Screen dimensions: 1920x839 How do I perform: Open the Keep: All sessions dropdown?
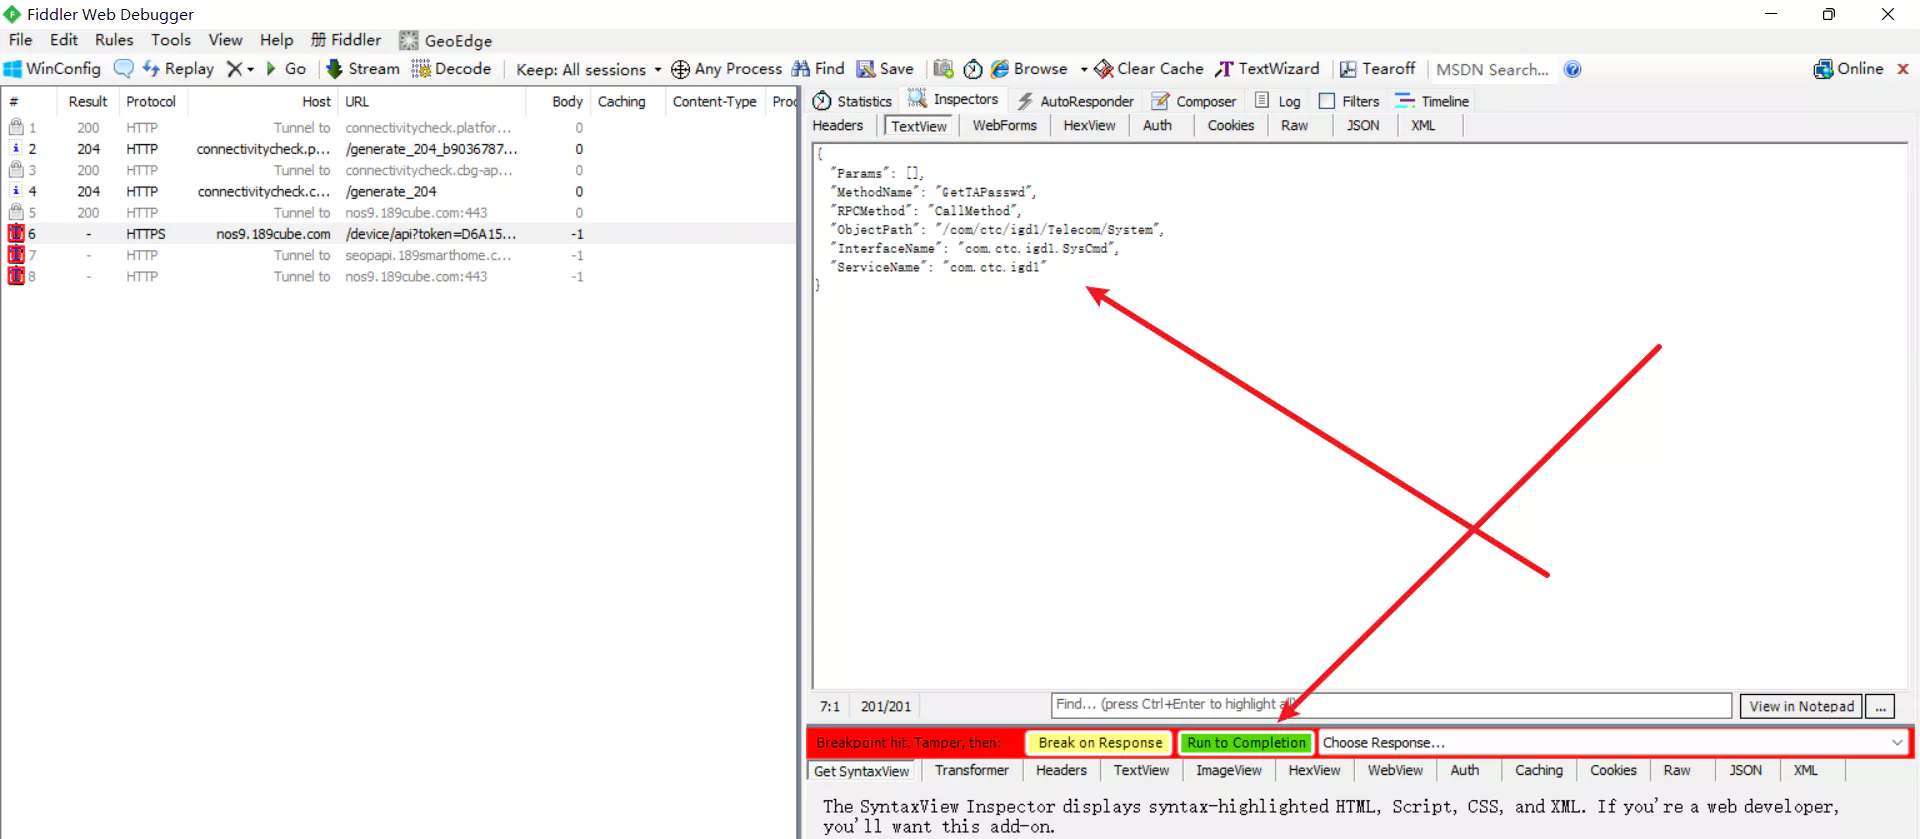coord(588,70)
